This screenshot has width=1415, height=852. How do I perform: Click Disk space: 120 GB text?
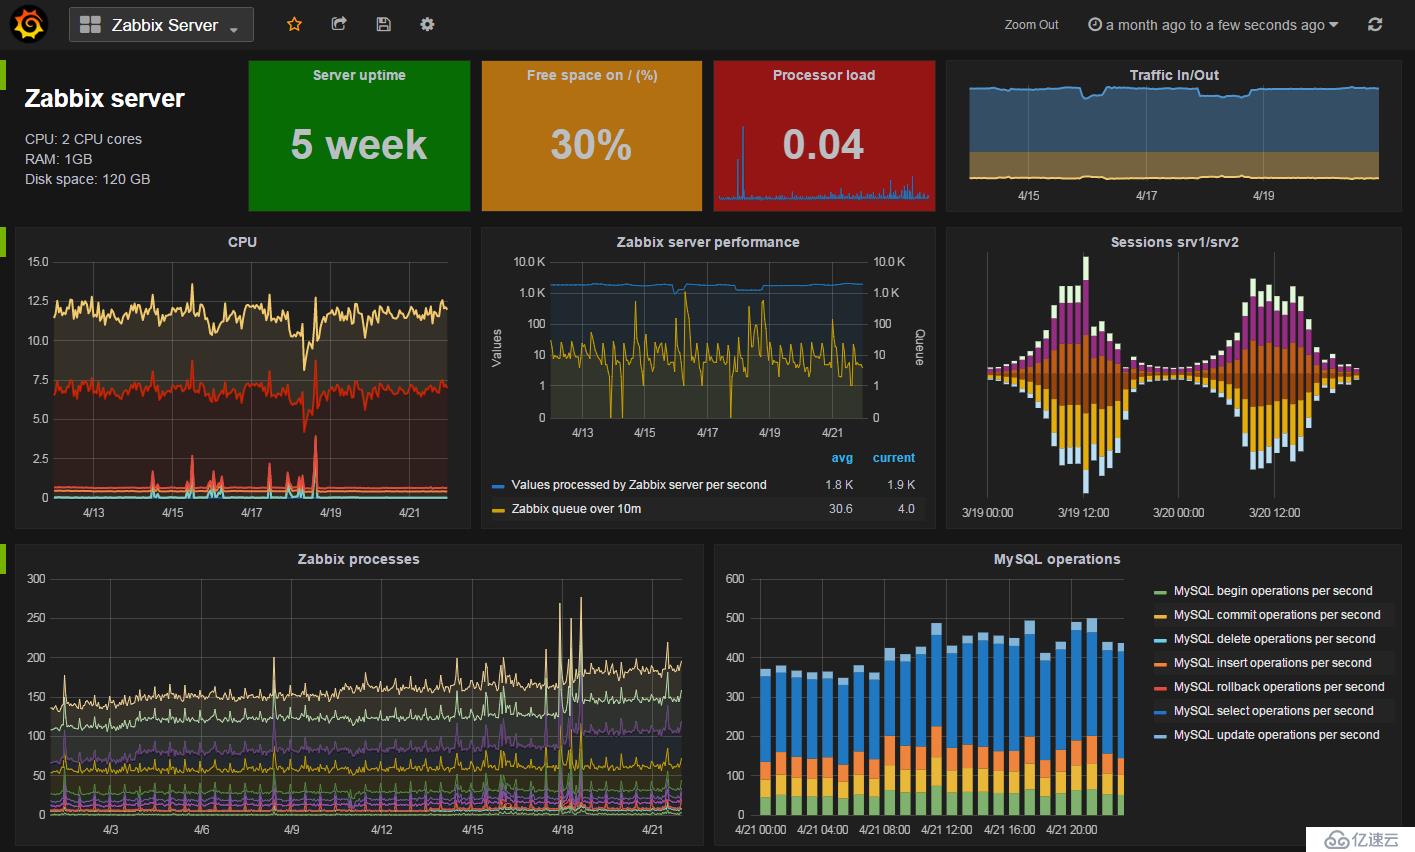pyautogui.click(x=87, y=179)
